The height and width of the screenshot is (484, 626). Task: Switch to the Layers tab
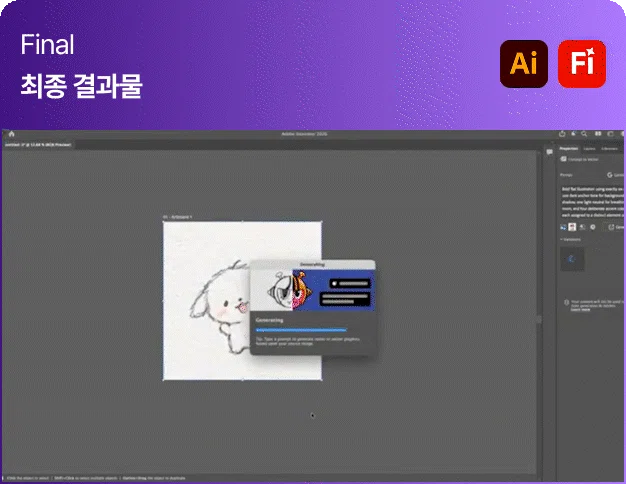coord(589,149)
